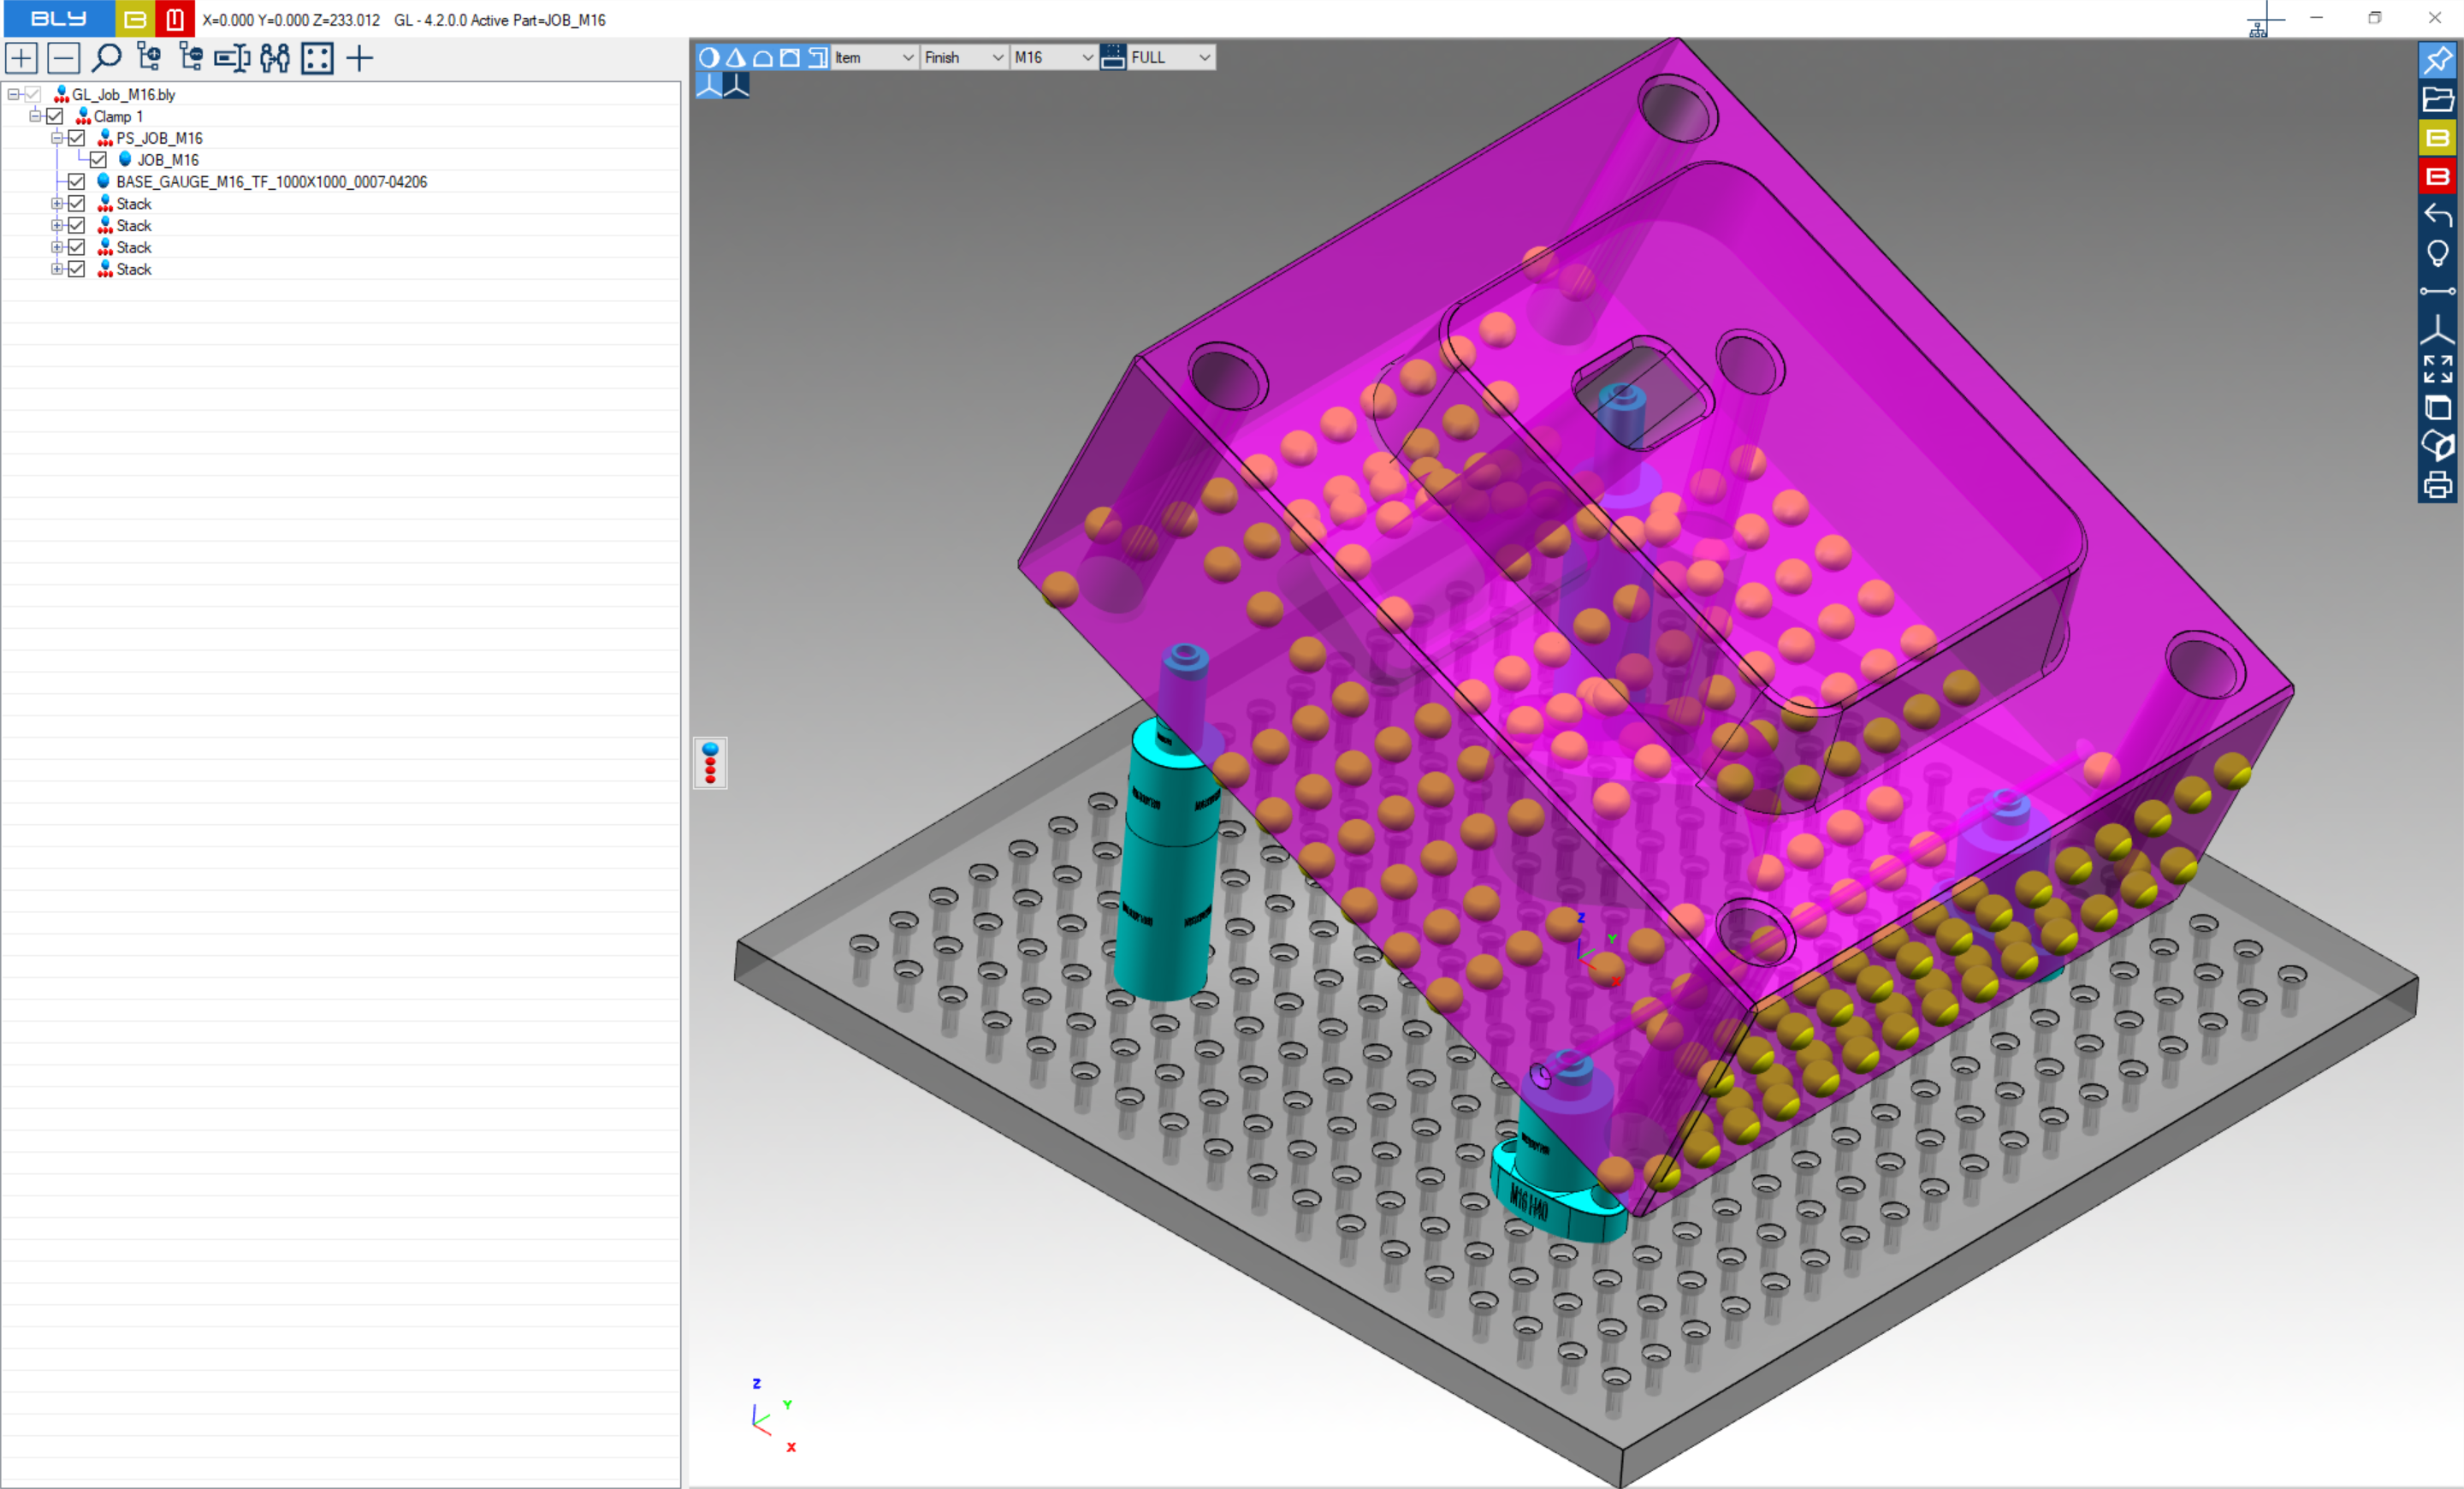The image size is (2464, 1489).
Task: Select the dome shape view icon
Action: pyautogui.click(x=763, y=57)
